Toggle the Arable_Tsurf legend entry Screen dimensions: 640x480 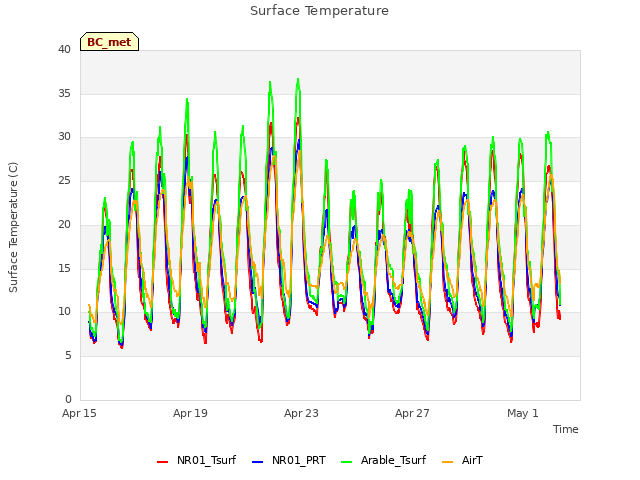click(383, 460)
